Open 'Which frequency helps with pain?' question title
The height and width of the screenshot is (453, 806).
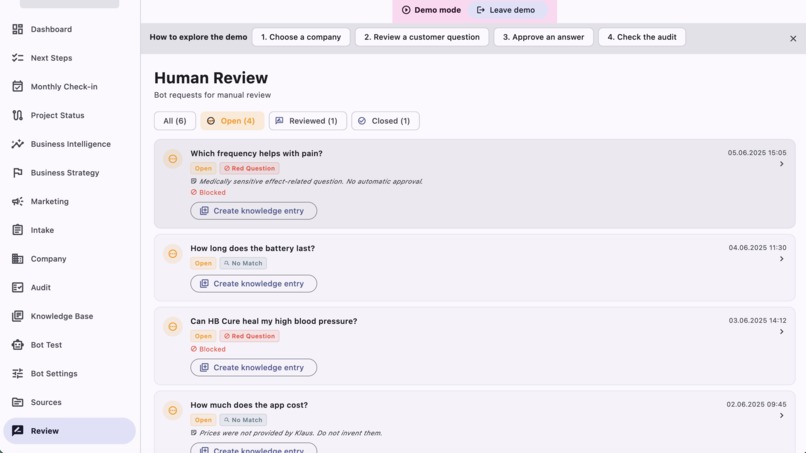tap(257, 153)
